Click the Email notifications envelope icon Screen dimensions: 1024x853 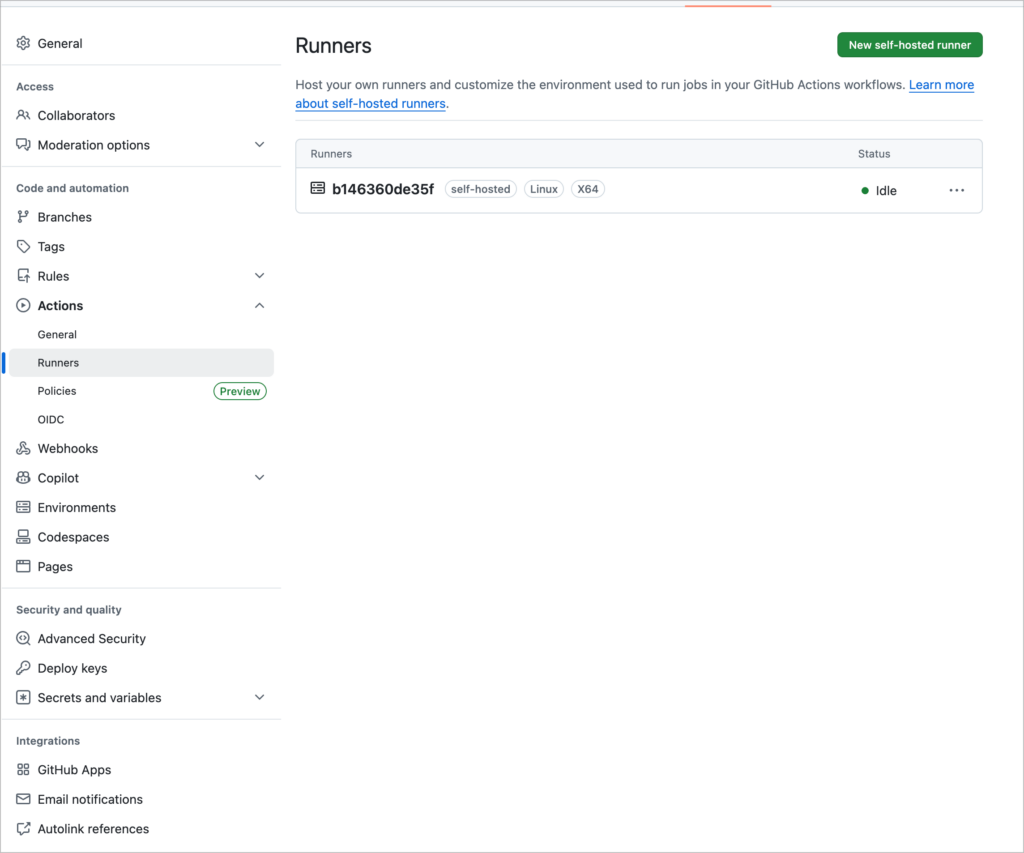24,799
